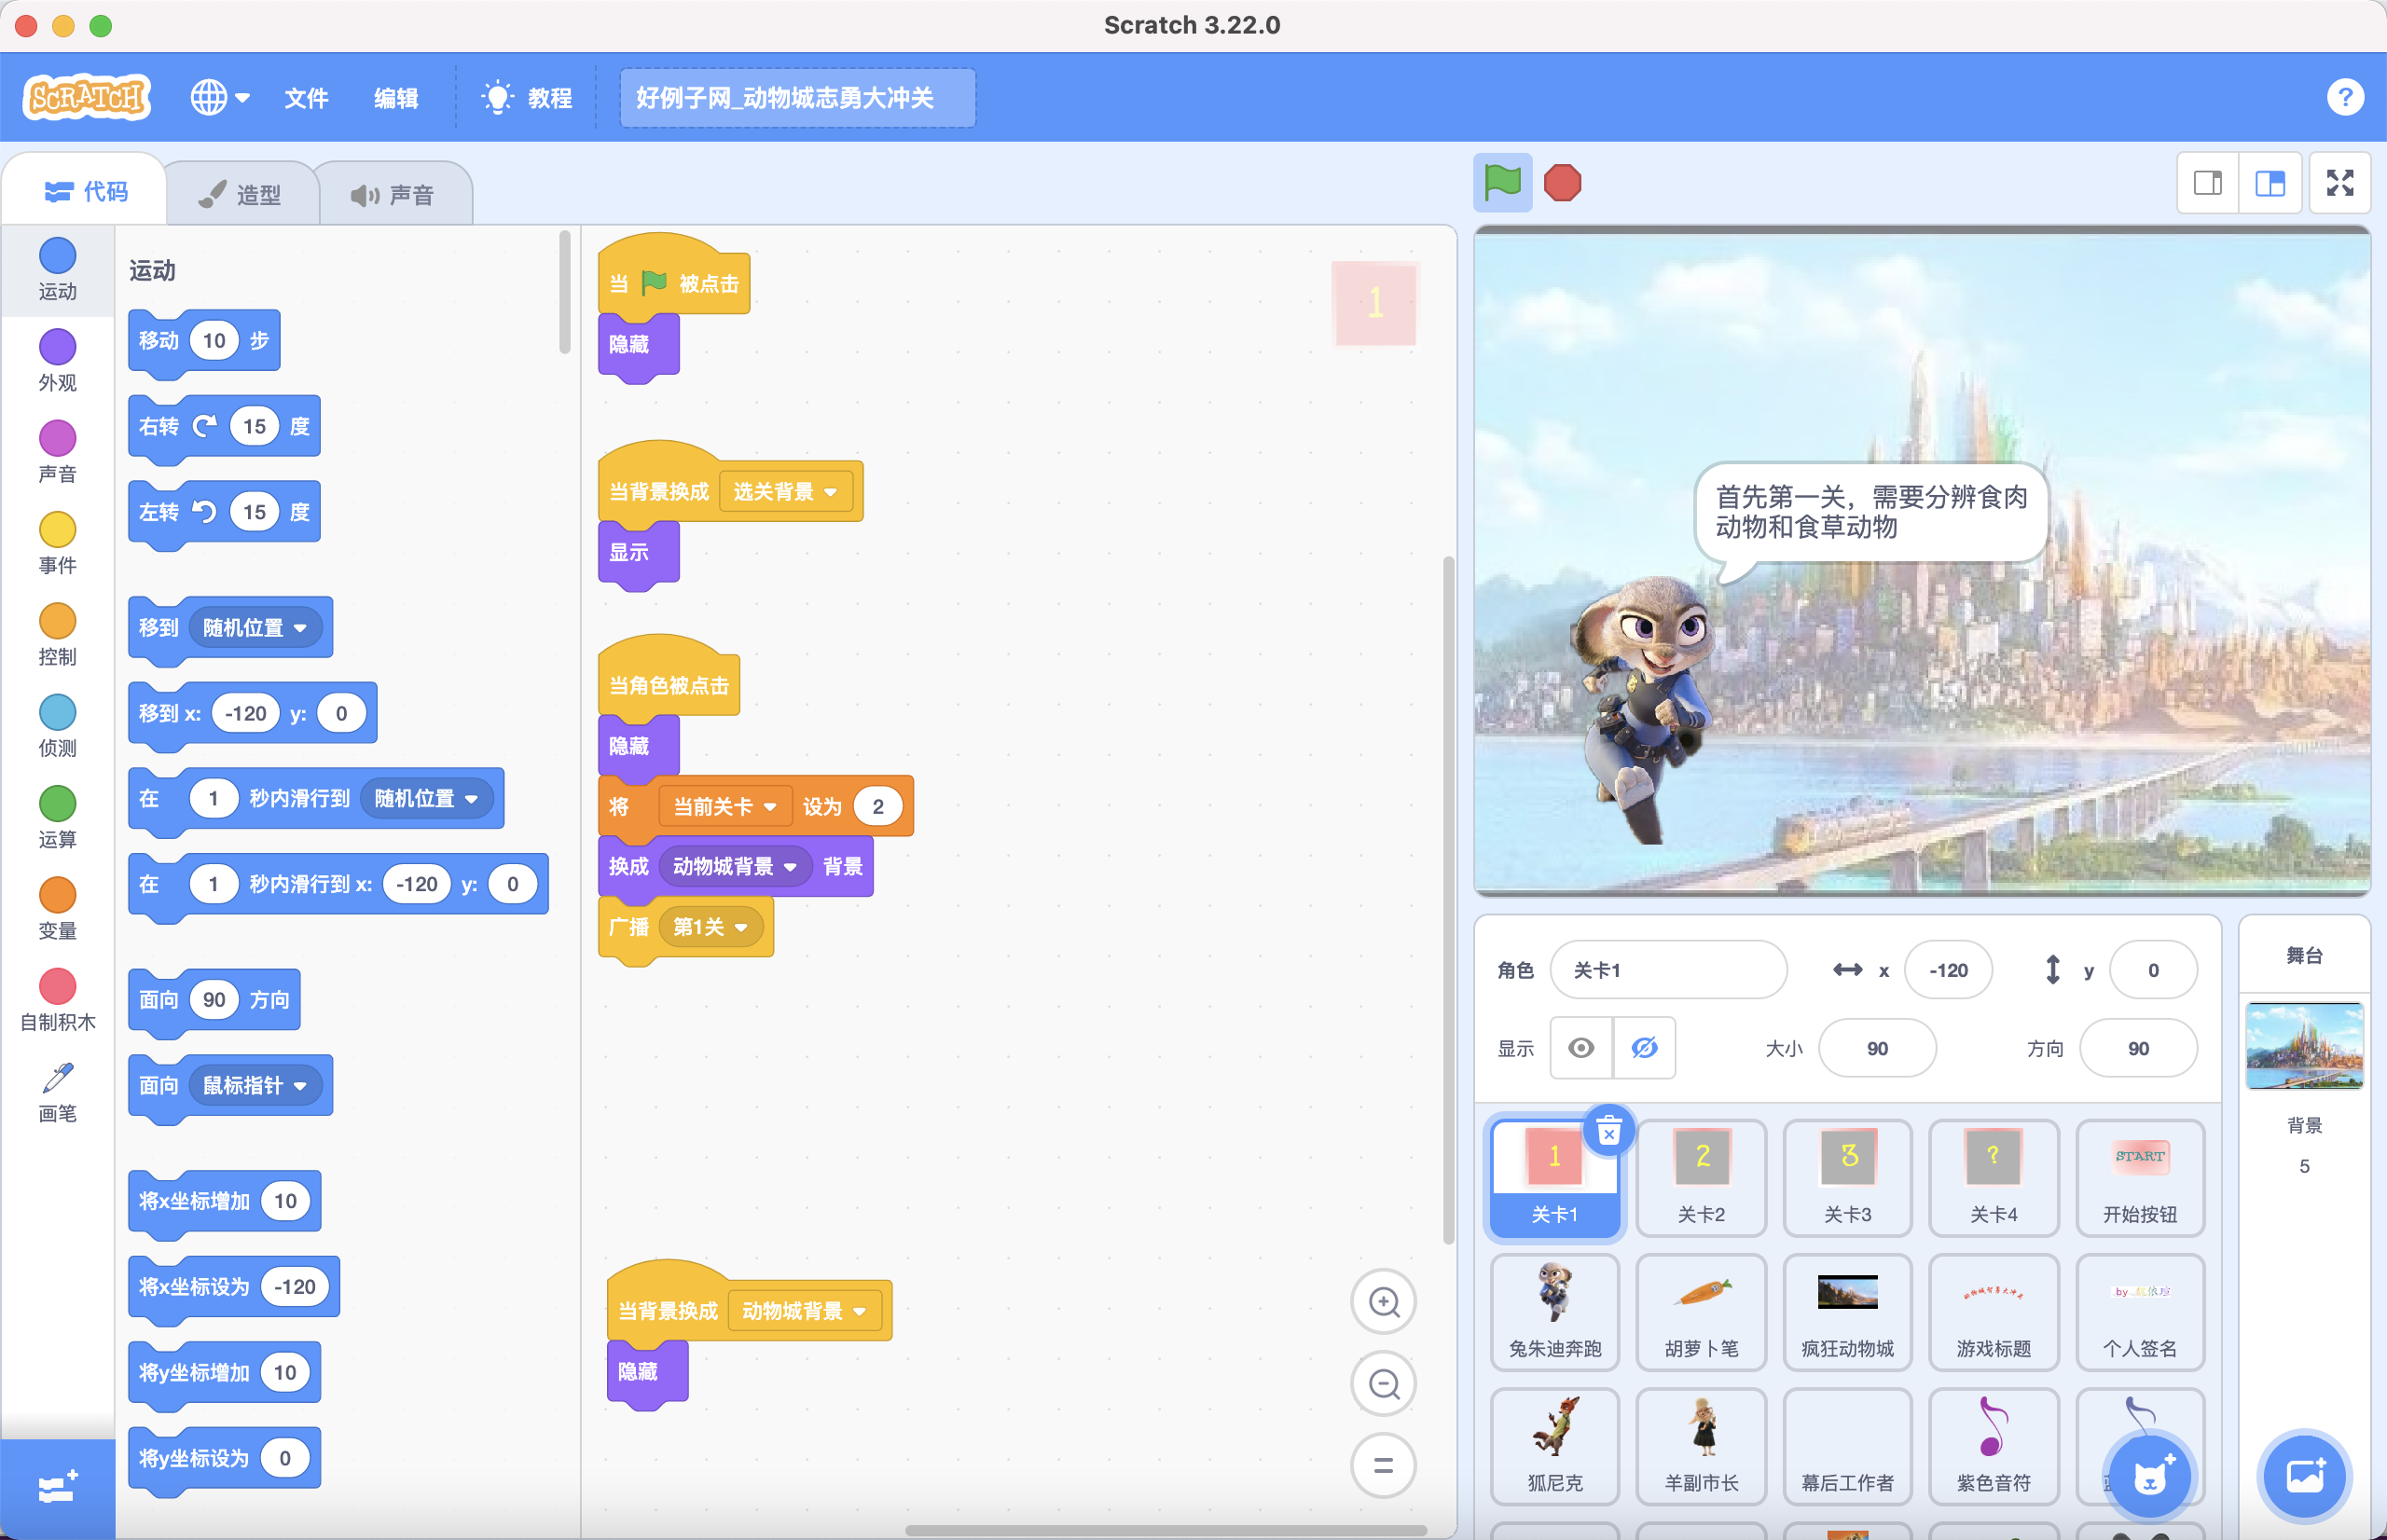Open 当前关卡 variable dropdown
Viewport: 2387px width, 1540px height.
(x=724, y=806)
